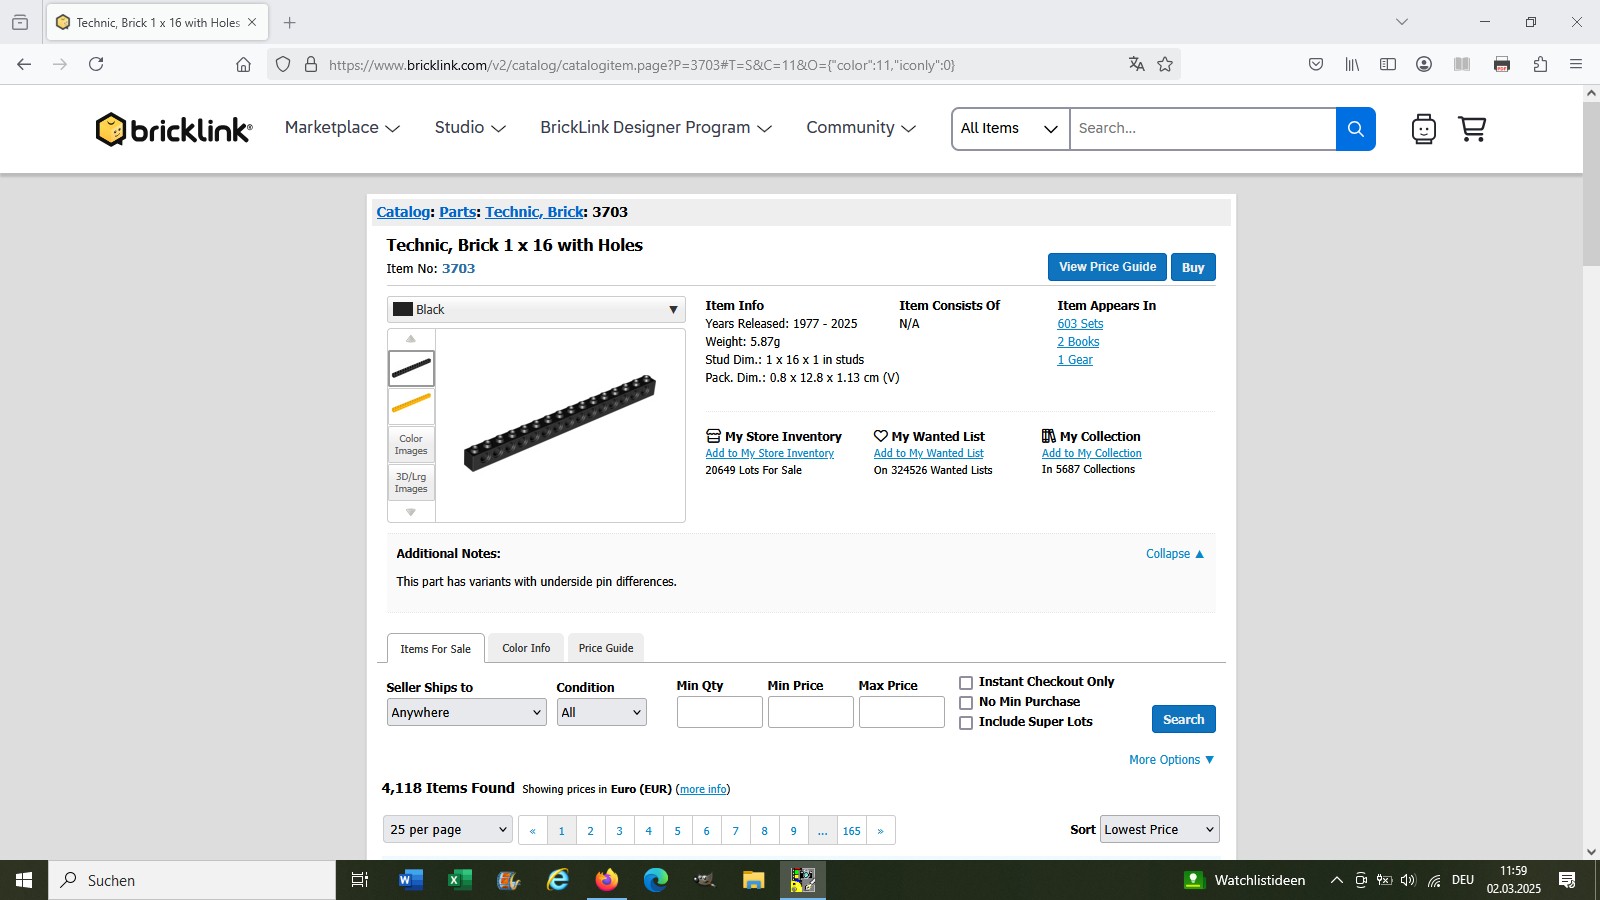Click the blue search magnifier button
Viewport: 1600px width, 900px height.
[1355, 129]
